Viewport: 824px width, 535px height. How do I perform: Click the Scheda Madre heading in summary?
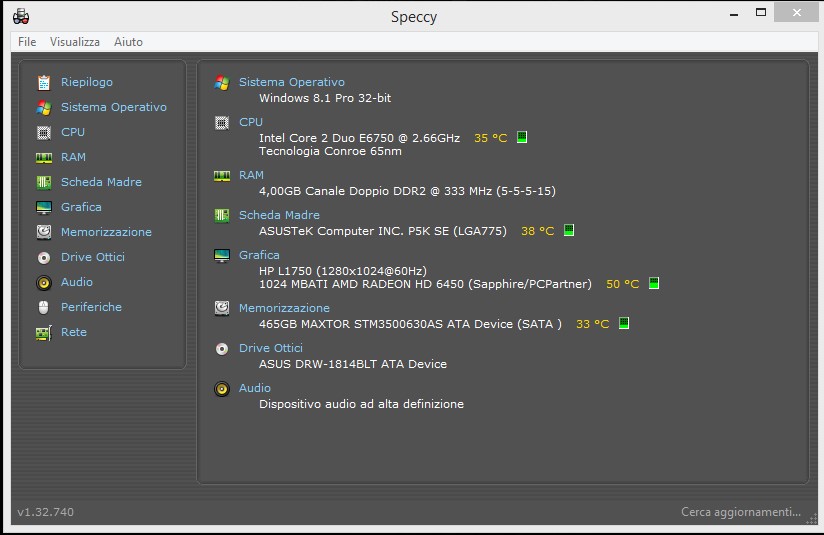pyautogui.click(x=279, y=215)
